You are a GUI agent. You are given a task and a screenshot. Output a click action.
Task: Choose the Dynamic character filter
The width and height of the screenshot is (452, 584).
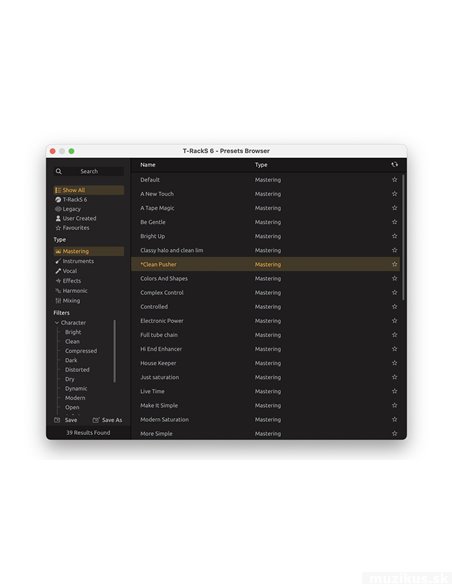tap(76, 388)
